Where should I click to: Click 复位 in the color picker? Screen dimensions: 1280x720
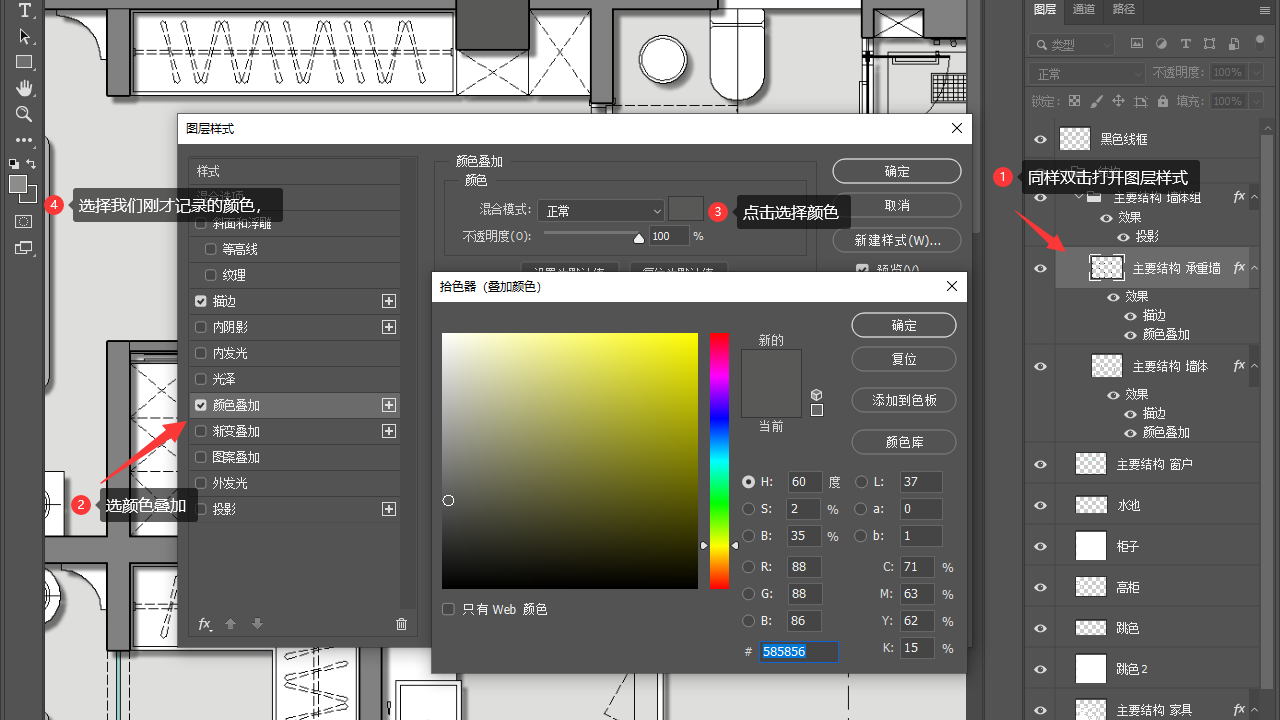click(x=904, y=359)
